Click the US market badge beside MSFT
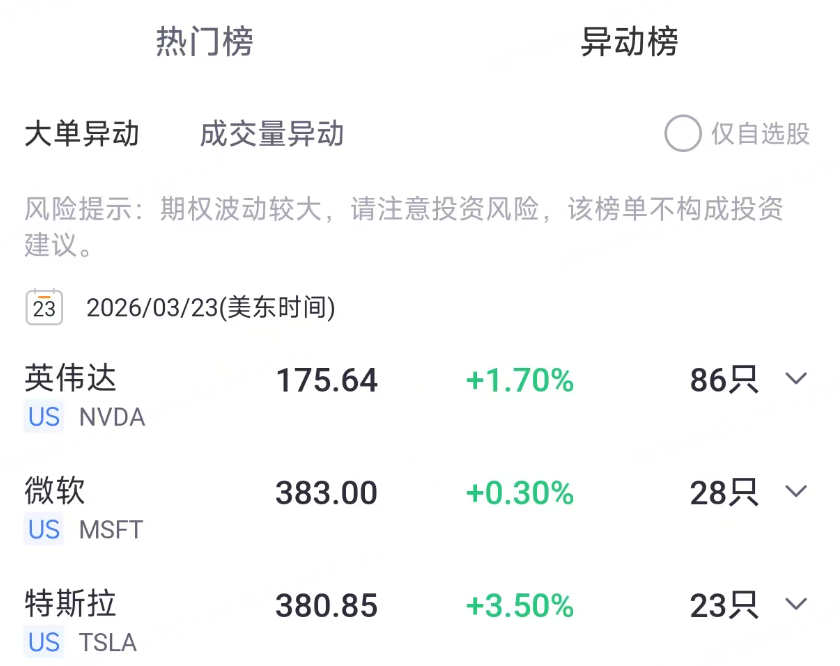Image resolution: width=840 pixels, height=666 pixels. [x=44, y=530]
